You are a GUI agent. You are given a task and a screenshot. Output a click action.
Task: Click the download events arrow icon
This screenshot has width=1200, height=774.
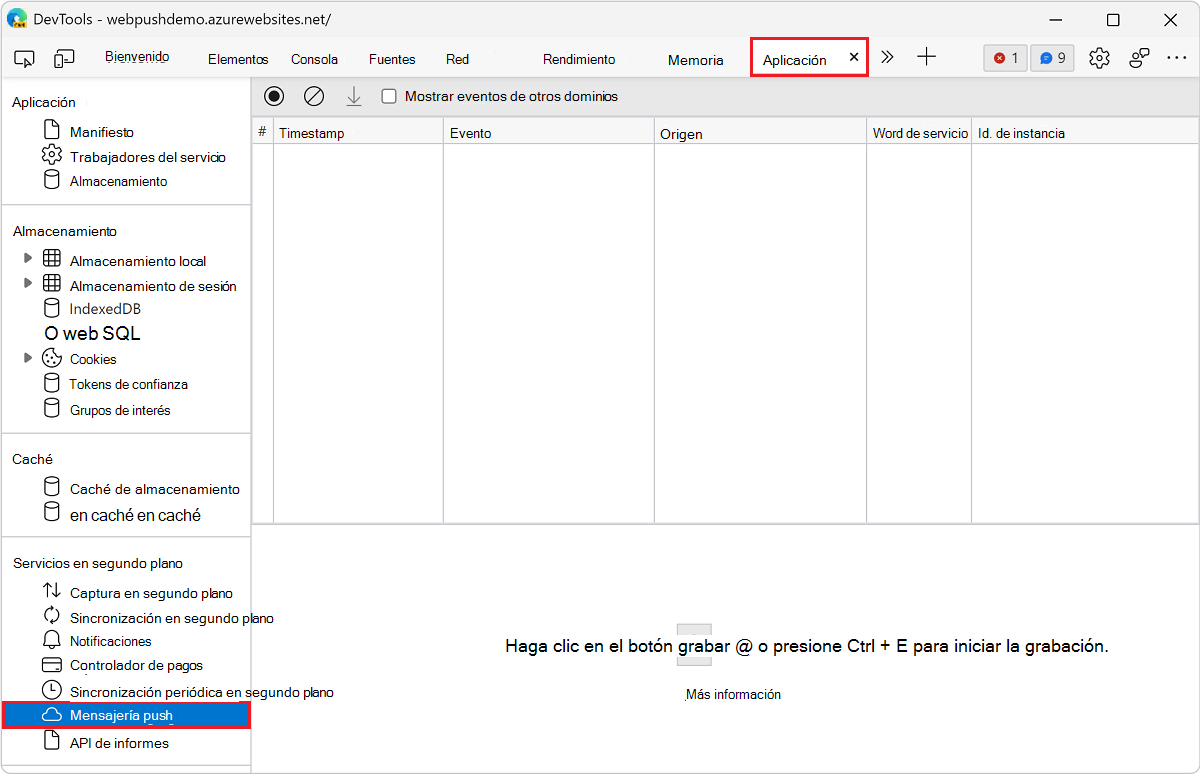click(x=353, y=96)
